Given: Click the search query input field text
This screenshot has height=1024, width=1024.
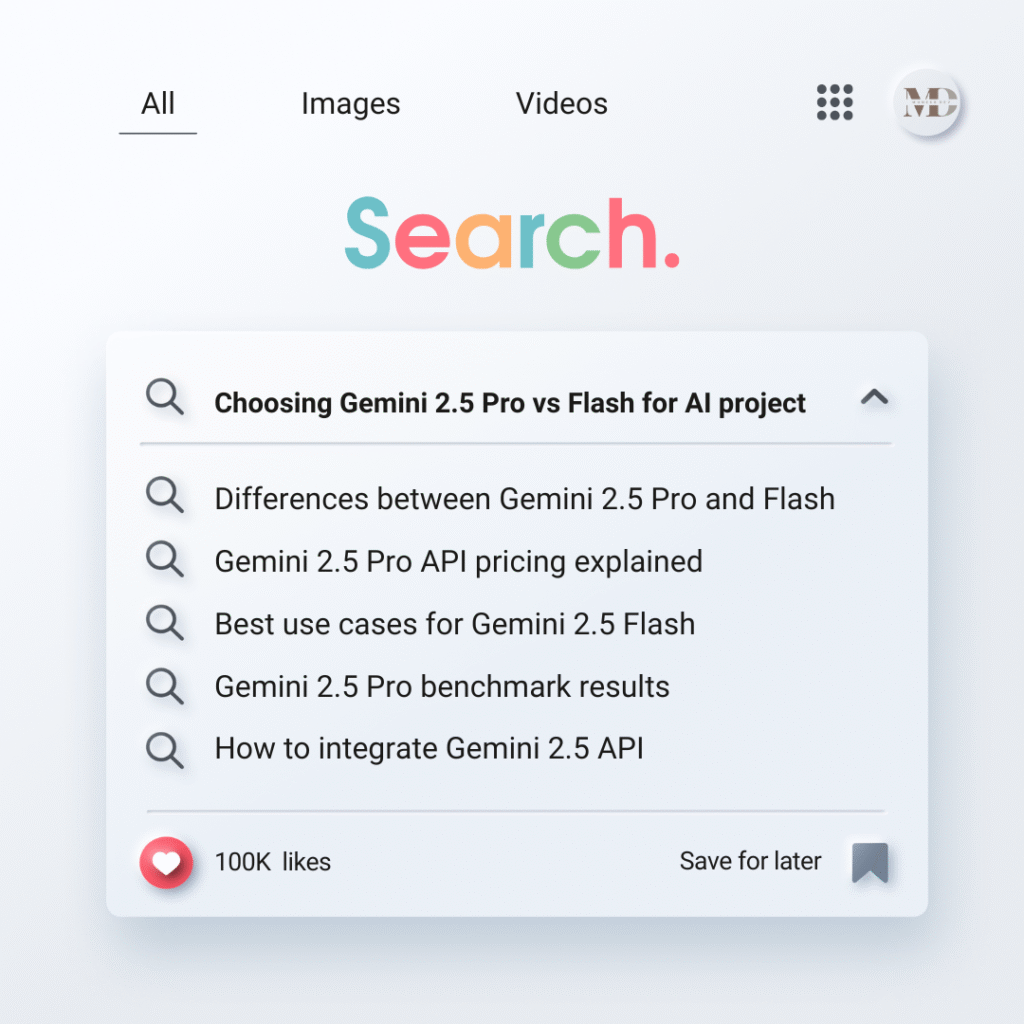Looking at the screenshot, I should 510,403.
